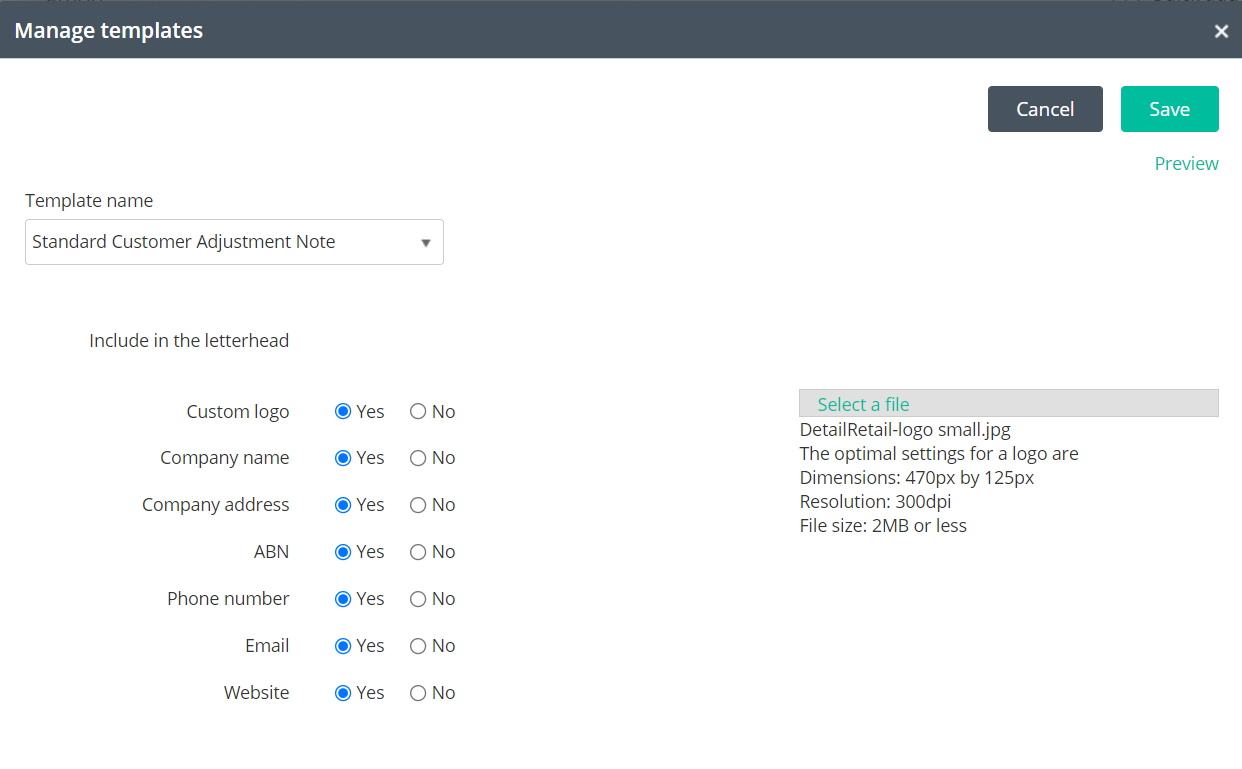The height and width of the screenshot is (769, 1242).
Task: Select Yes for Website
Action: [x=343, y=693]
